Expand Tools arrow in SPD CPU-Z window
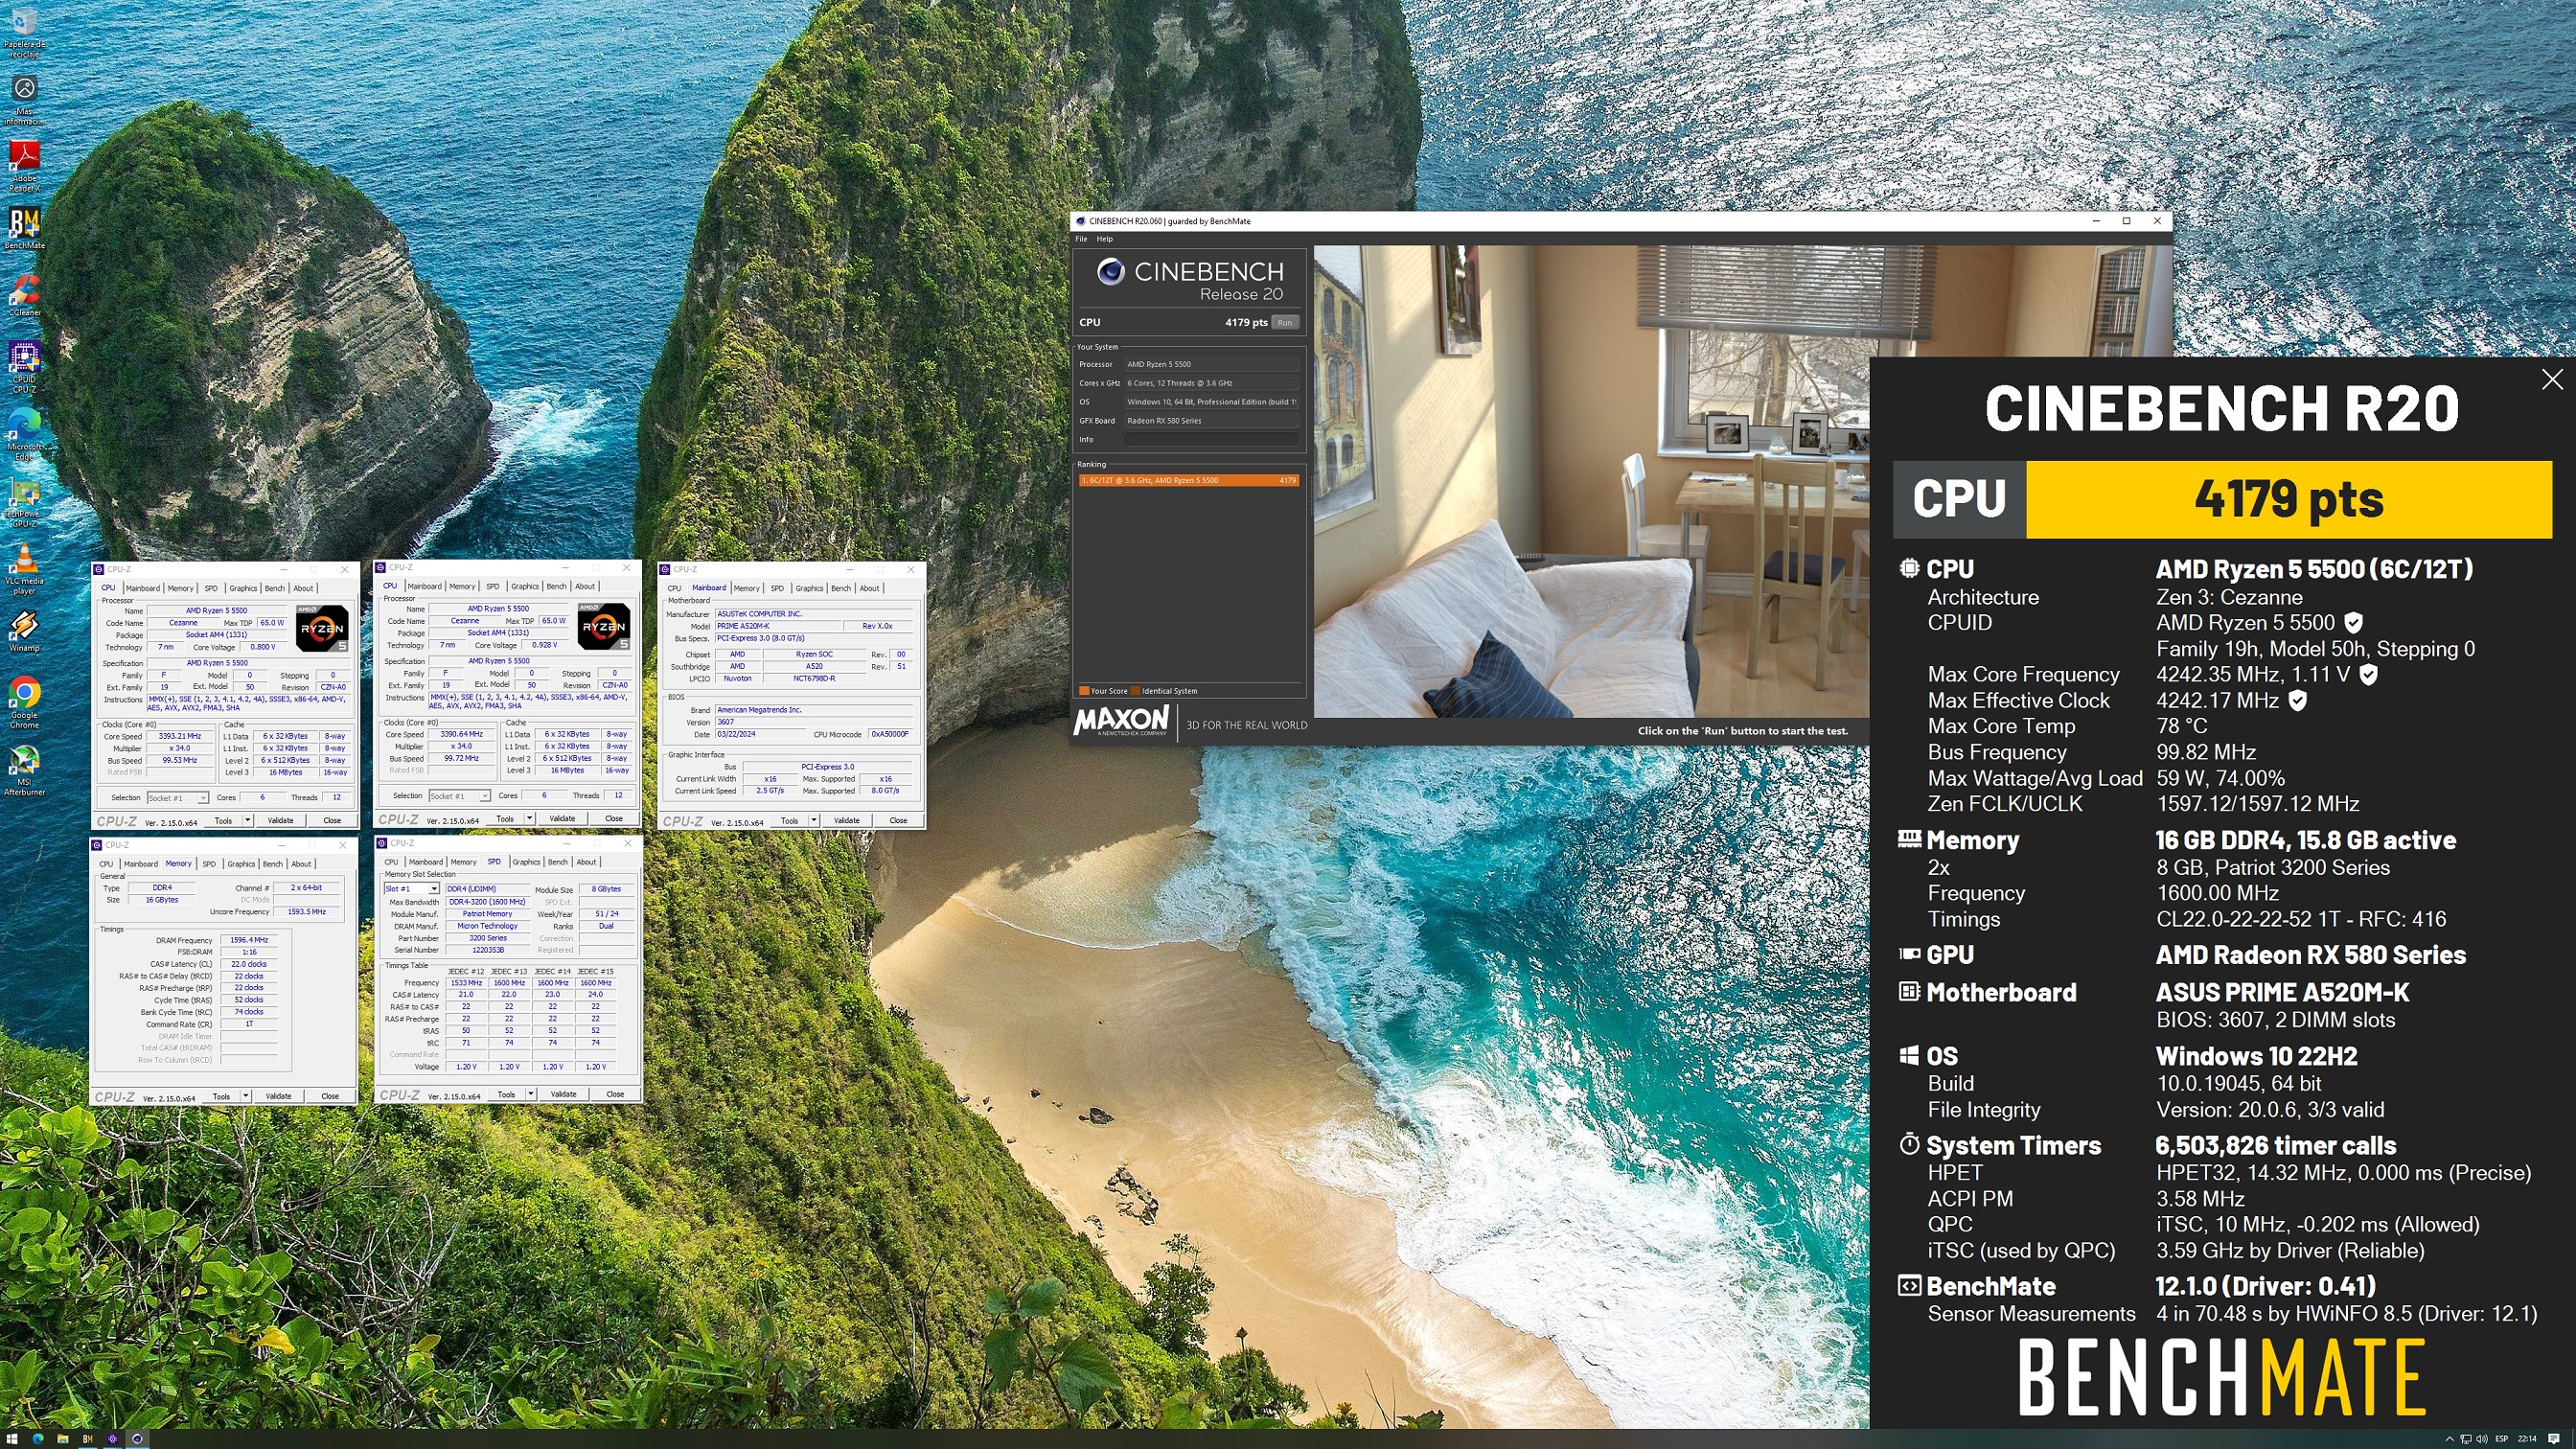Screen dimensions: 2576x1449 point(530,1095)
